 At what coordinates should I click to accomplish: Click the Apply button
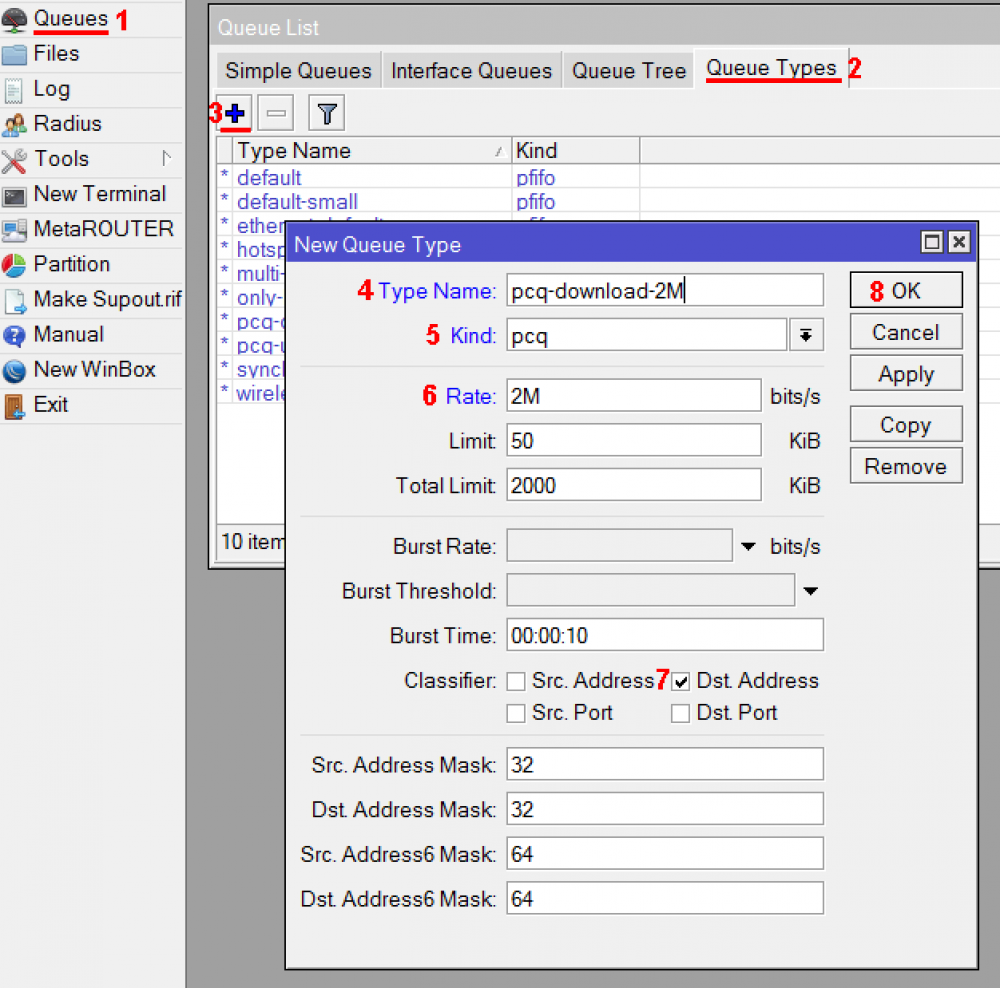point(905,374)
